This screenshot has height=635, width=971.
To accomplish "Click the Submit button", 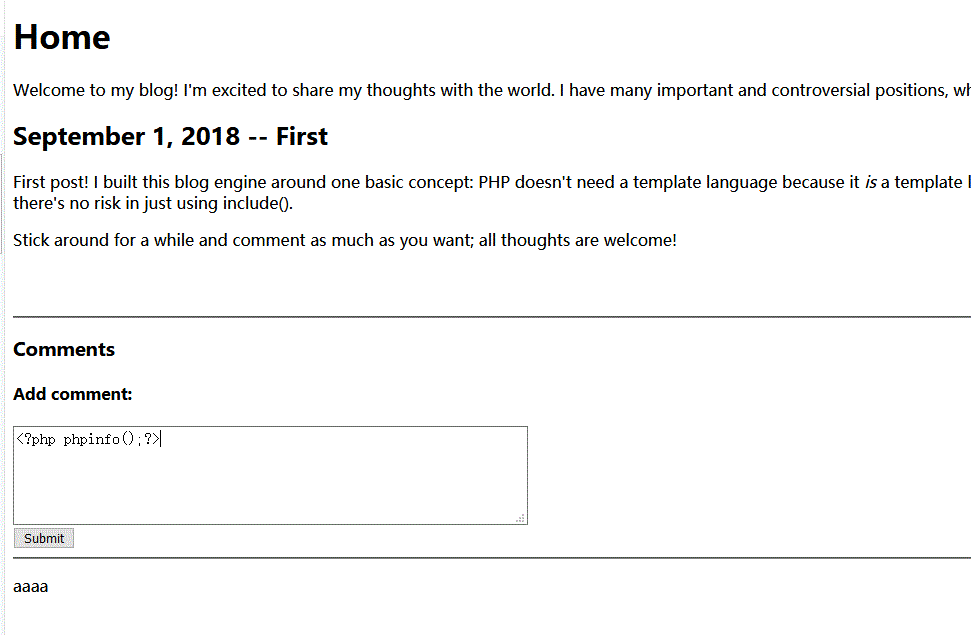I will click(x=44, y=538).
